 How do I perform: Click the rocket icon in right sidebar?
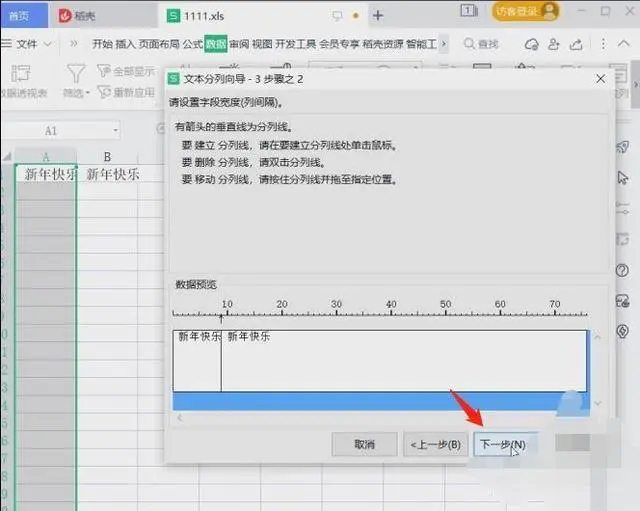623,146
